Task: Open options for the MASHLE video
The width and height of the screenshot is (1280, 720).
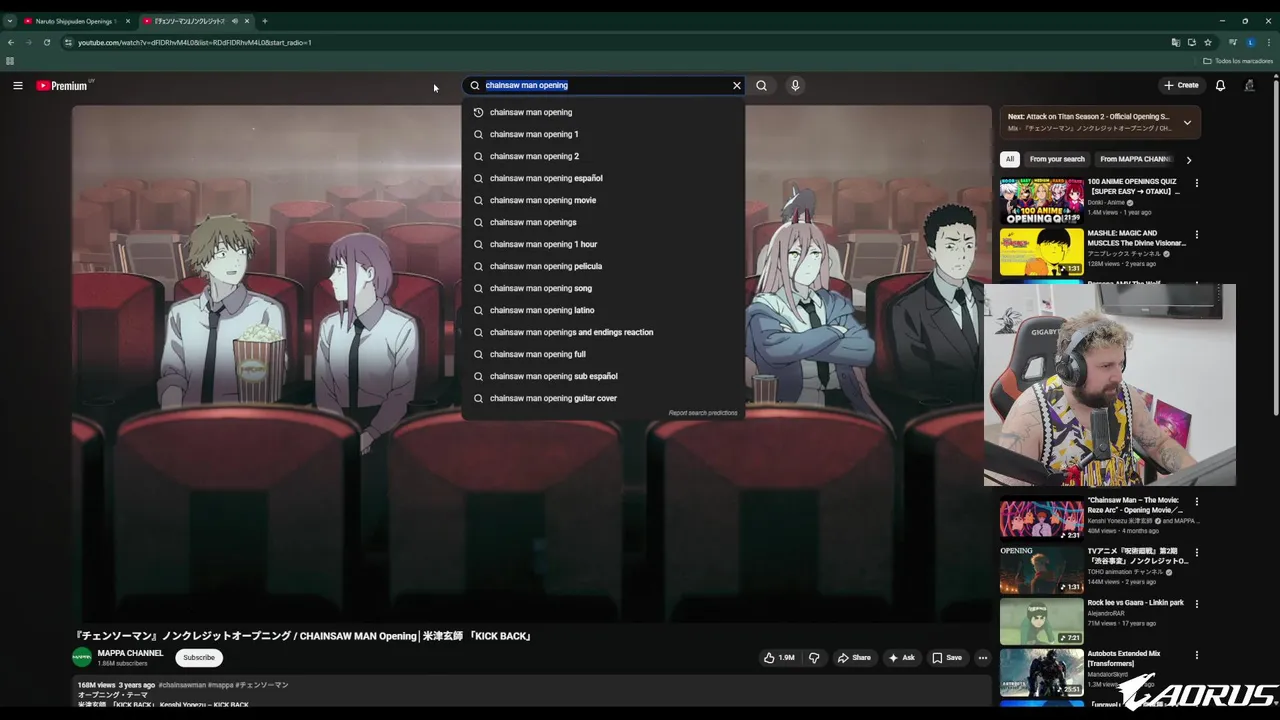Action: (x=1197, y=235)
